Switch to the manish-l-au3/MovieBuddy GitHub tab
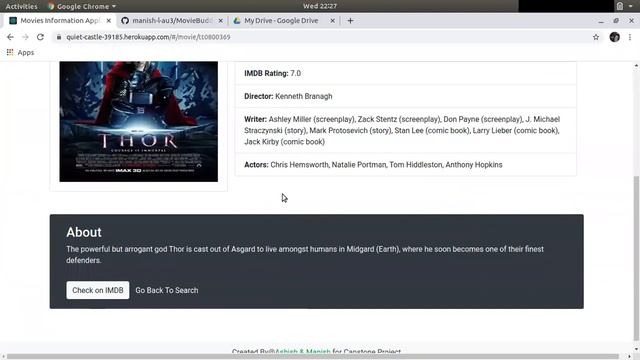The image size is (640, 360). pos(171,20)
